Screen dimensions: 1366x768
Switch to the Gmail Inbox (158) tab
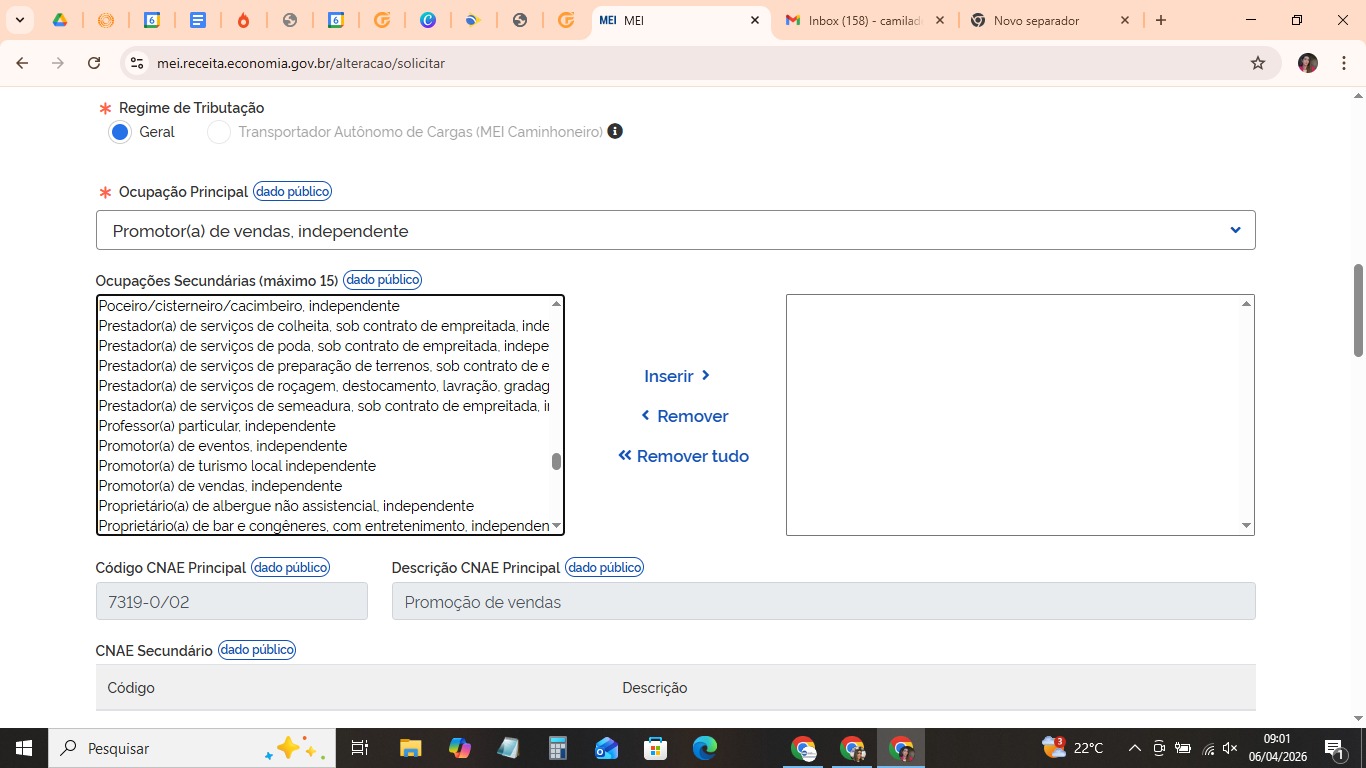tap(865, 20)
